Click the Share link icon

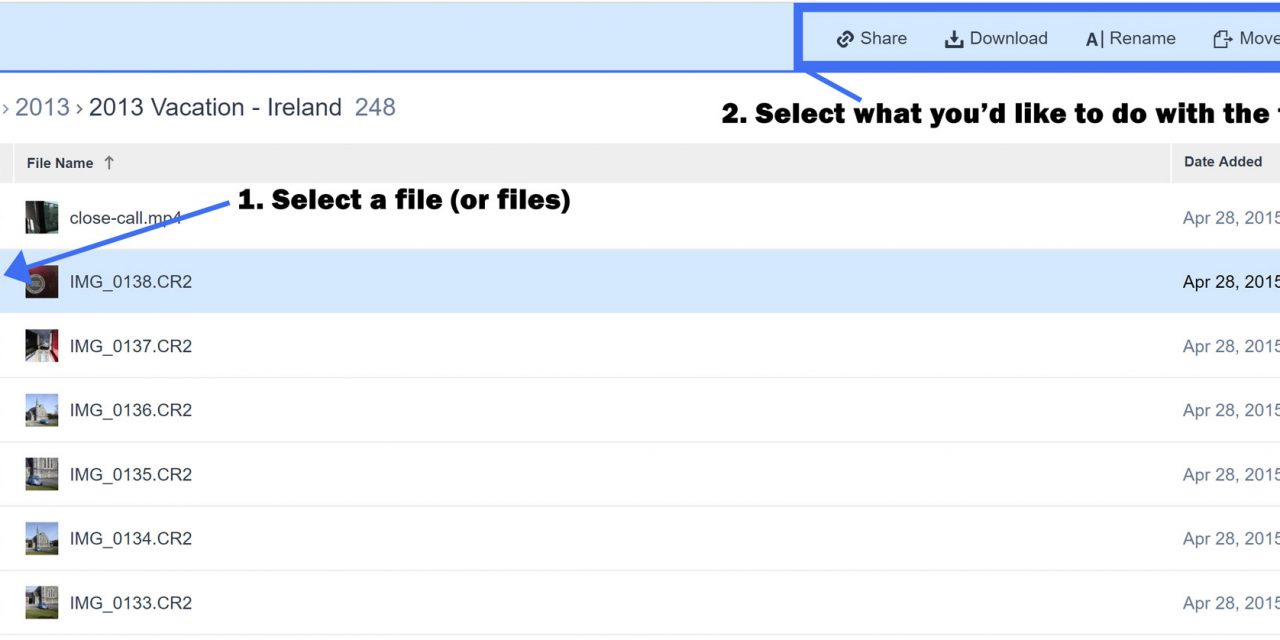[x=845, y=39]
